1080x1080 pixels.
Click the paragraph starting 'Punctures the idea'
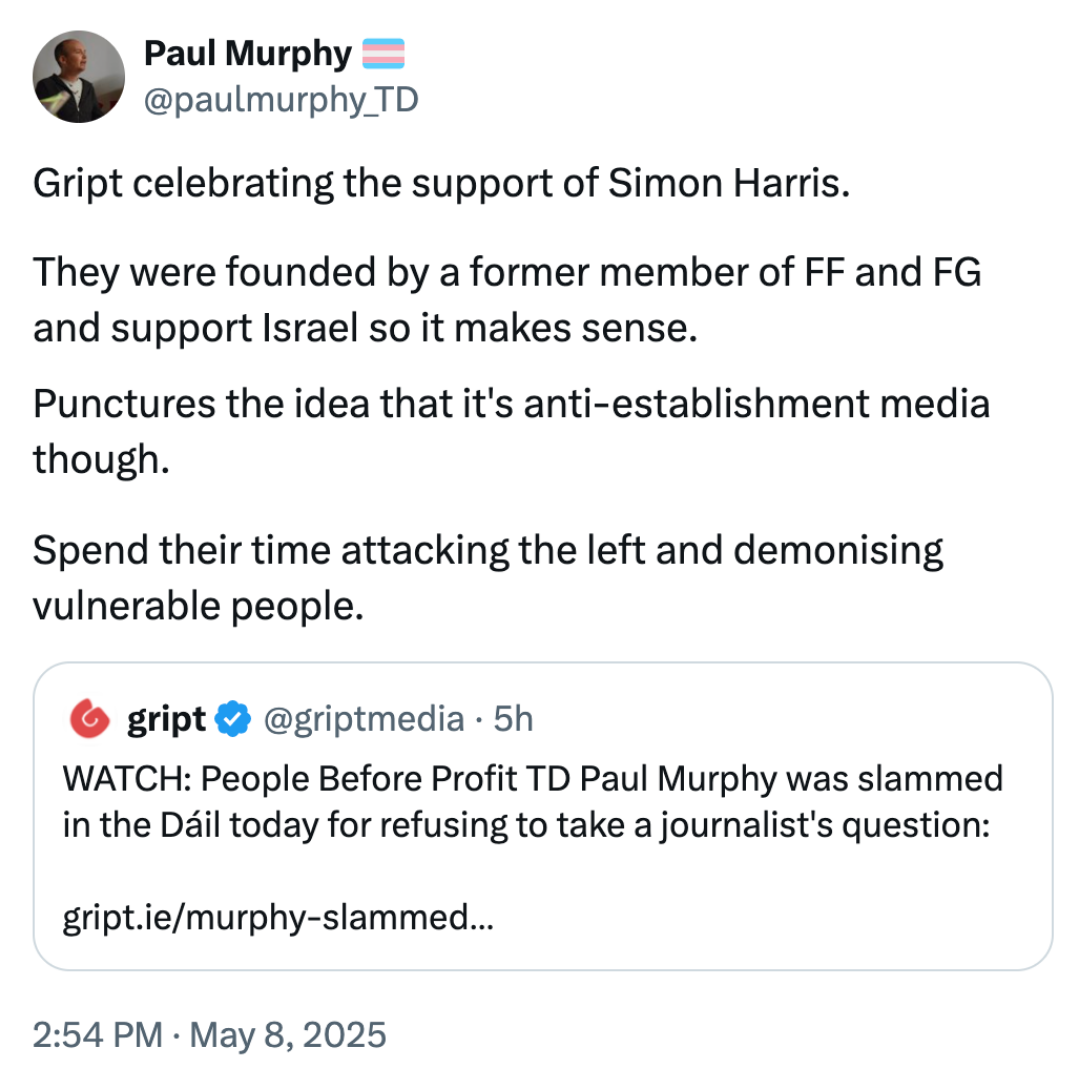511,431
